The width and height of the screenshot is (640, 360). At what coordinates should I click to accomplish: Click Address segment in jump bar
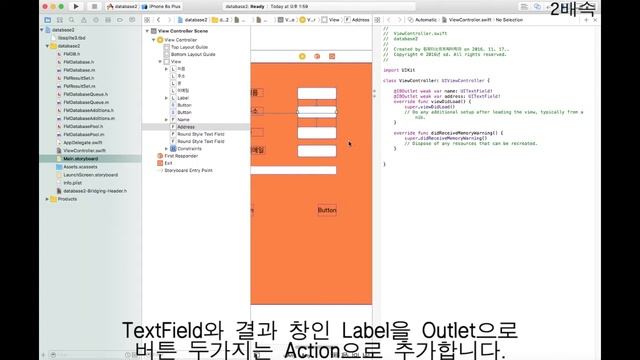[357, 20]
